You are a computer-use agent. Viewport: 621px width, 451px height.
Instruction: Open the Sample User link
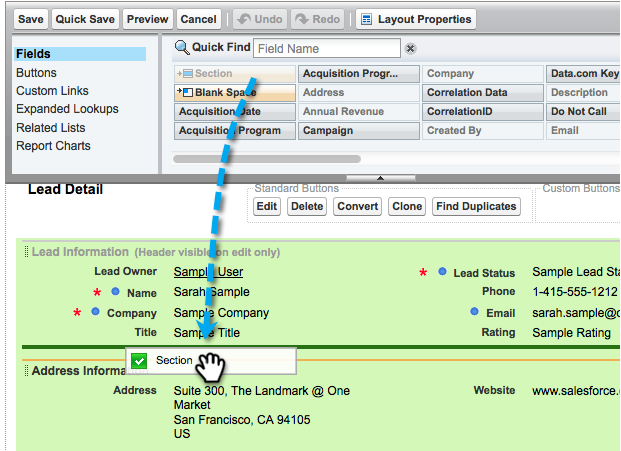pyautogui.click(x=208, y=272)
